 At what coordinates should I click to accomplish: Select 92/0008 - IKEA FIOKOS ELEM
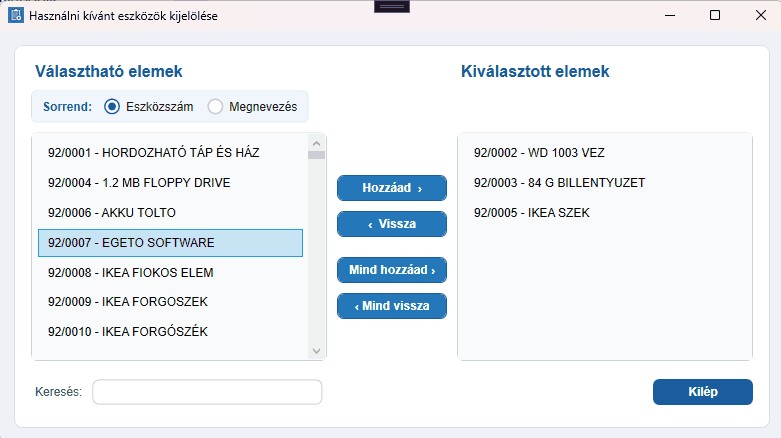click(x=170, y=273)
